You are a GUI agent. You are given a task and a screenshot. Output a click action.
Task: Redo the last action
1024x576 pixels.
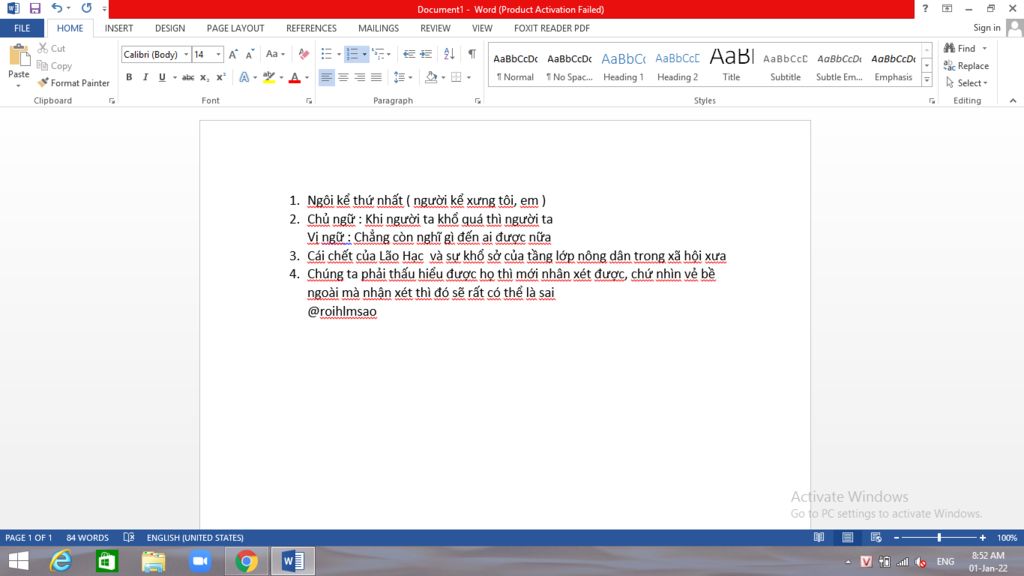(x=86, y=8)
